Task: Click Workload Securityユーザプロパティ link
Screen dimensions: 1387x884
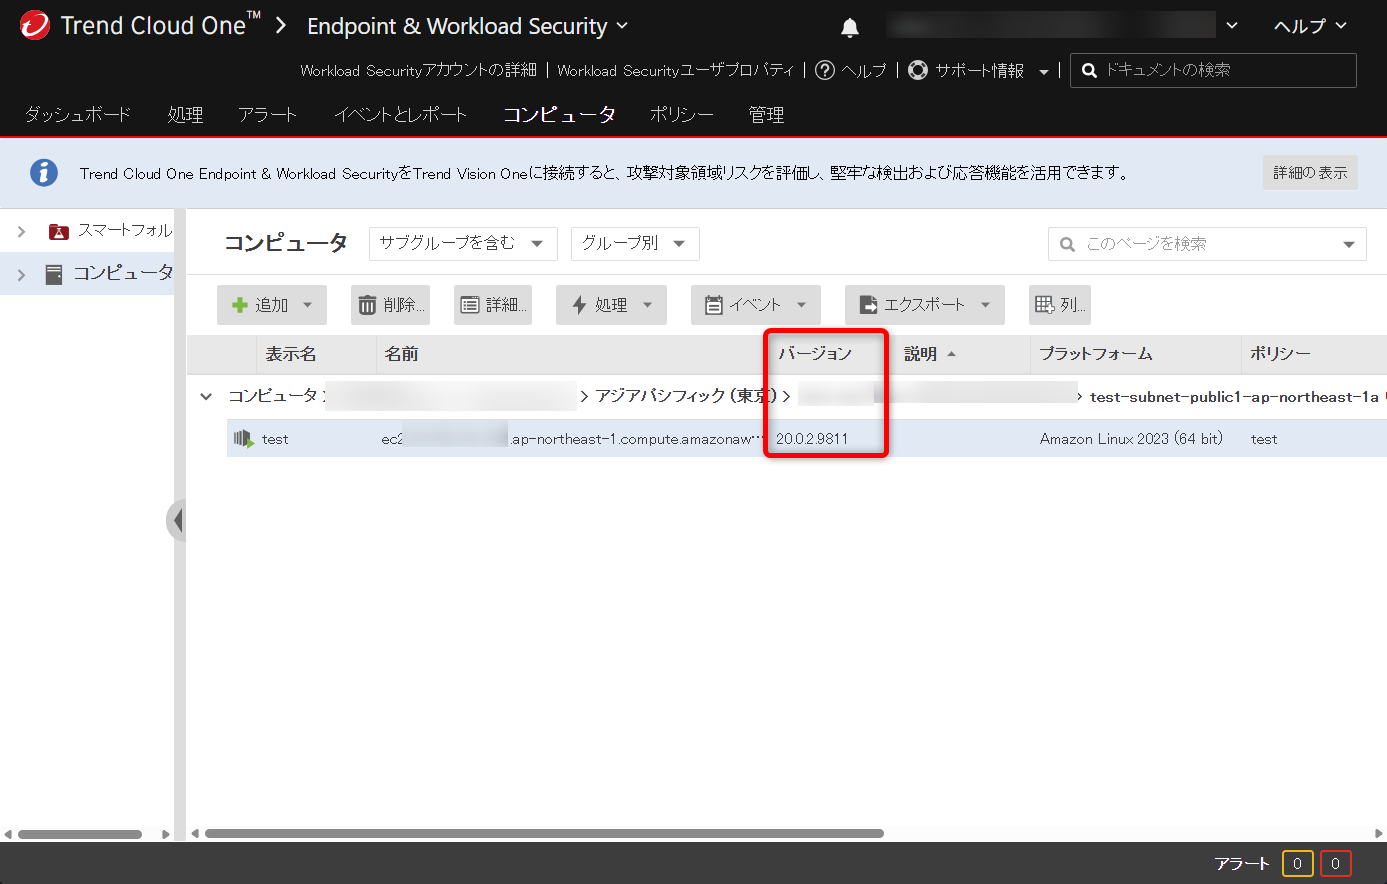Action: pyautogui.click(x=675, y=70)
